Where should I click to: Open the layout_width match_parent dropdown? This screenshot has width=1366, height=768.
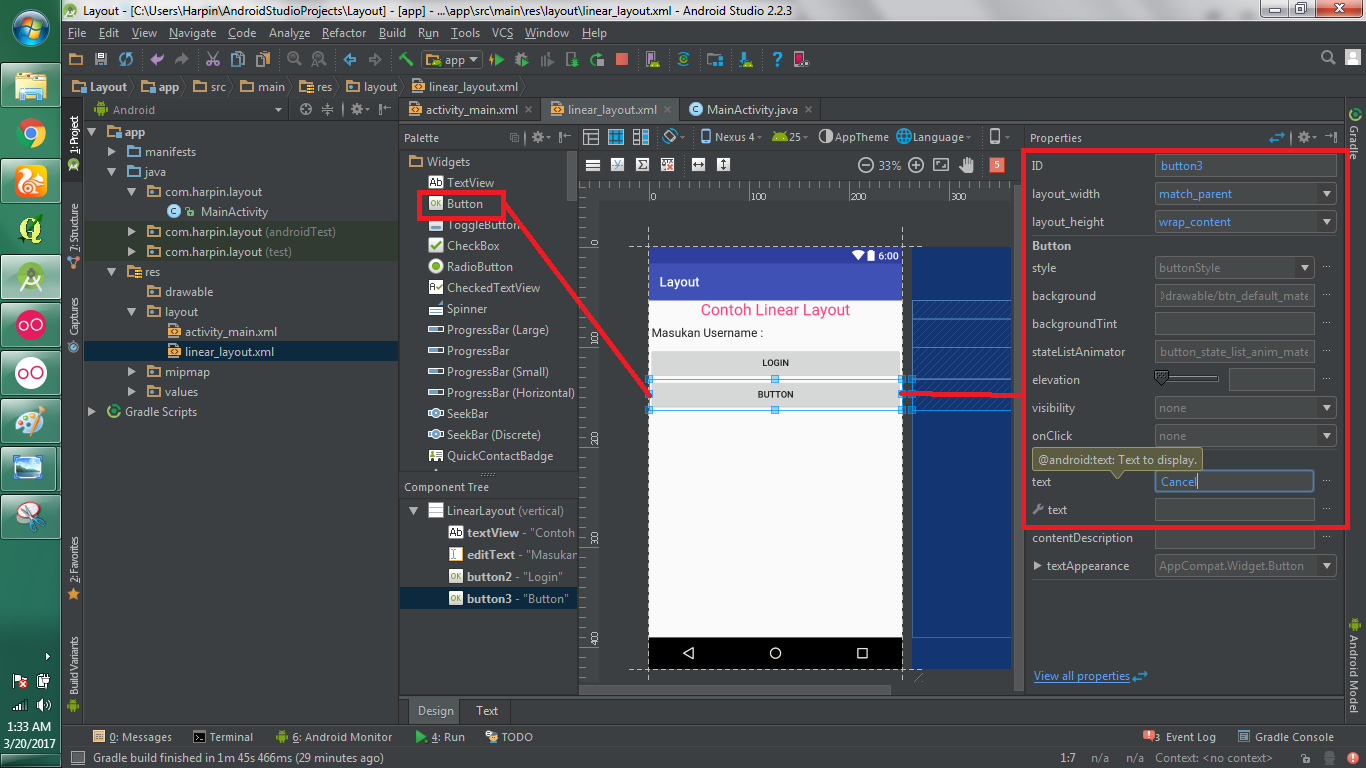click(1245, 193)
